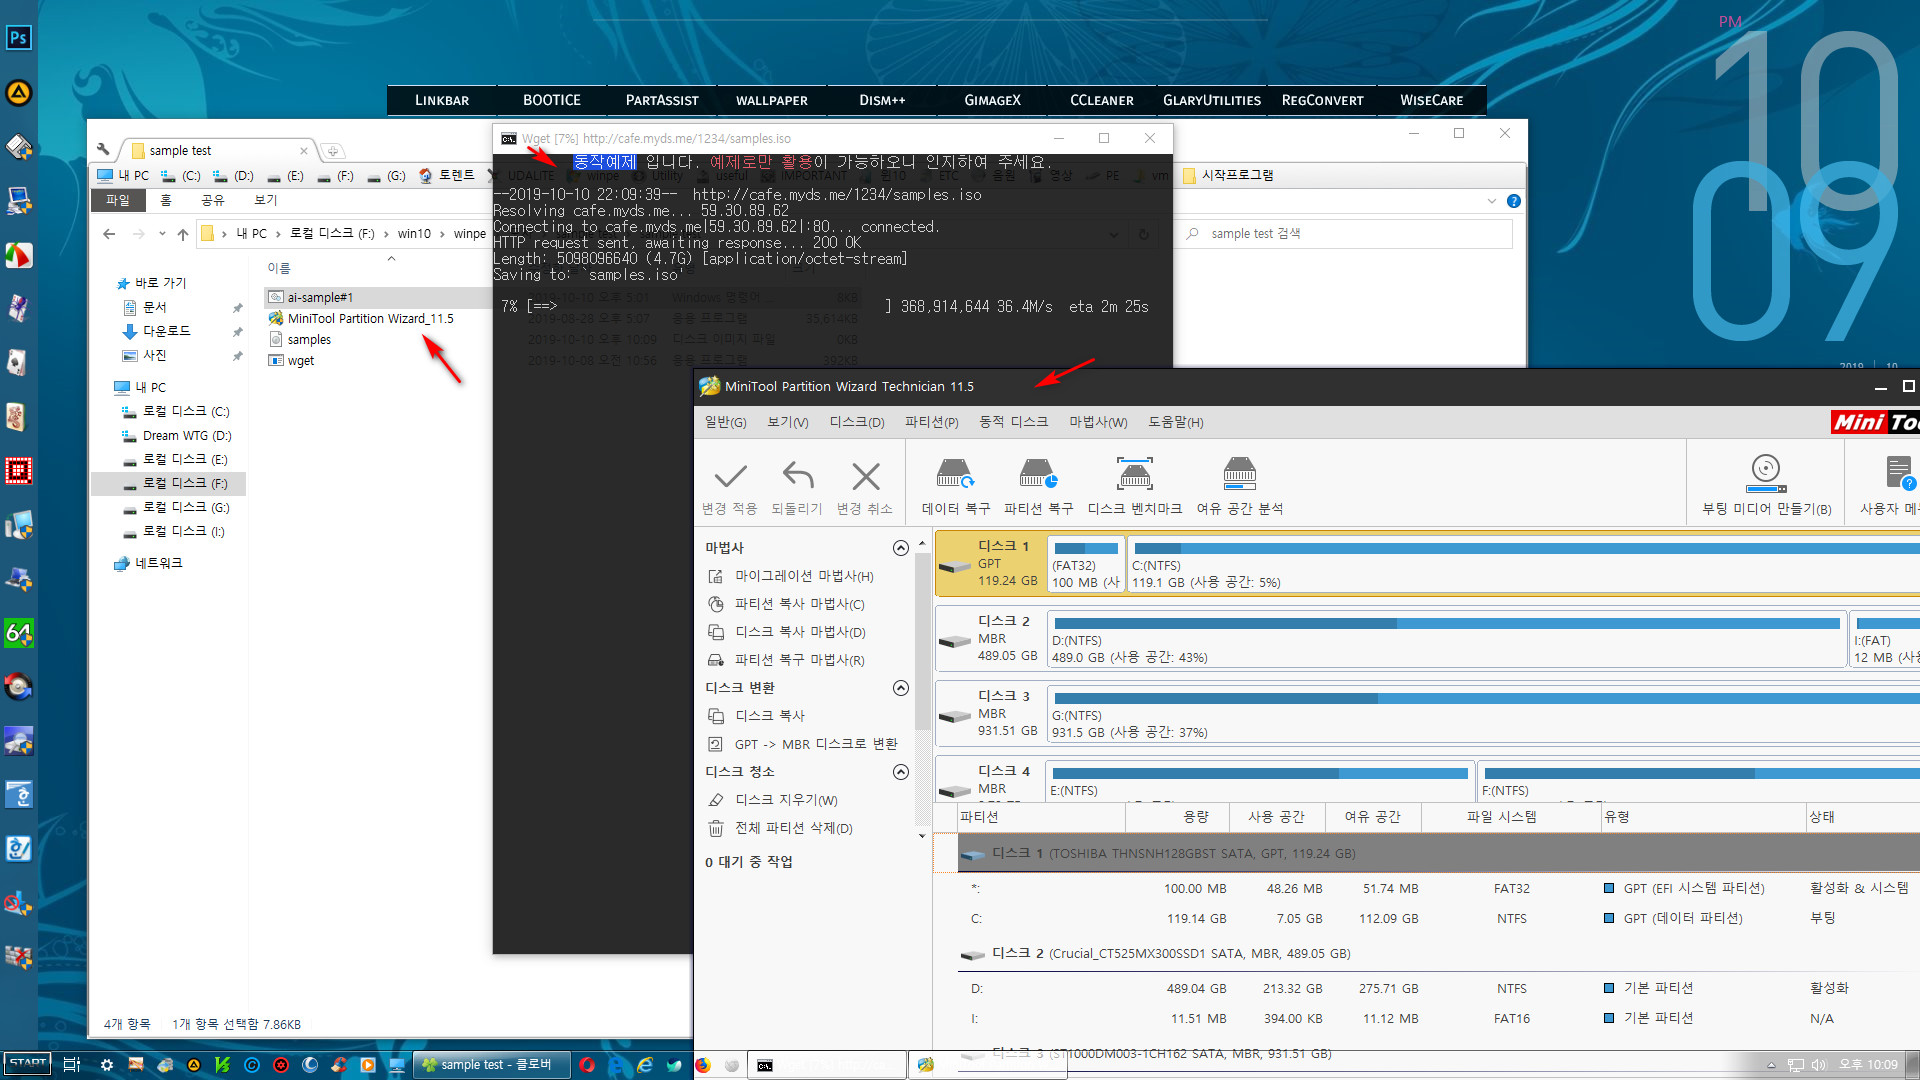
Task: Open Windows START button
Action: tap(27, 1064)
